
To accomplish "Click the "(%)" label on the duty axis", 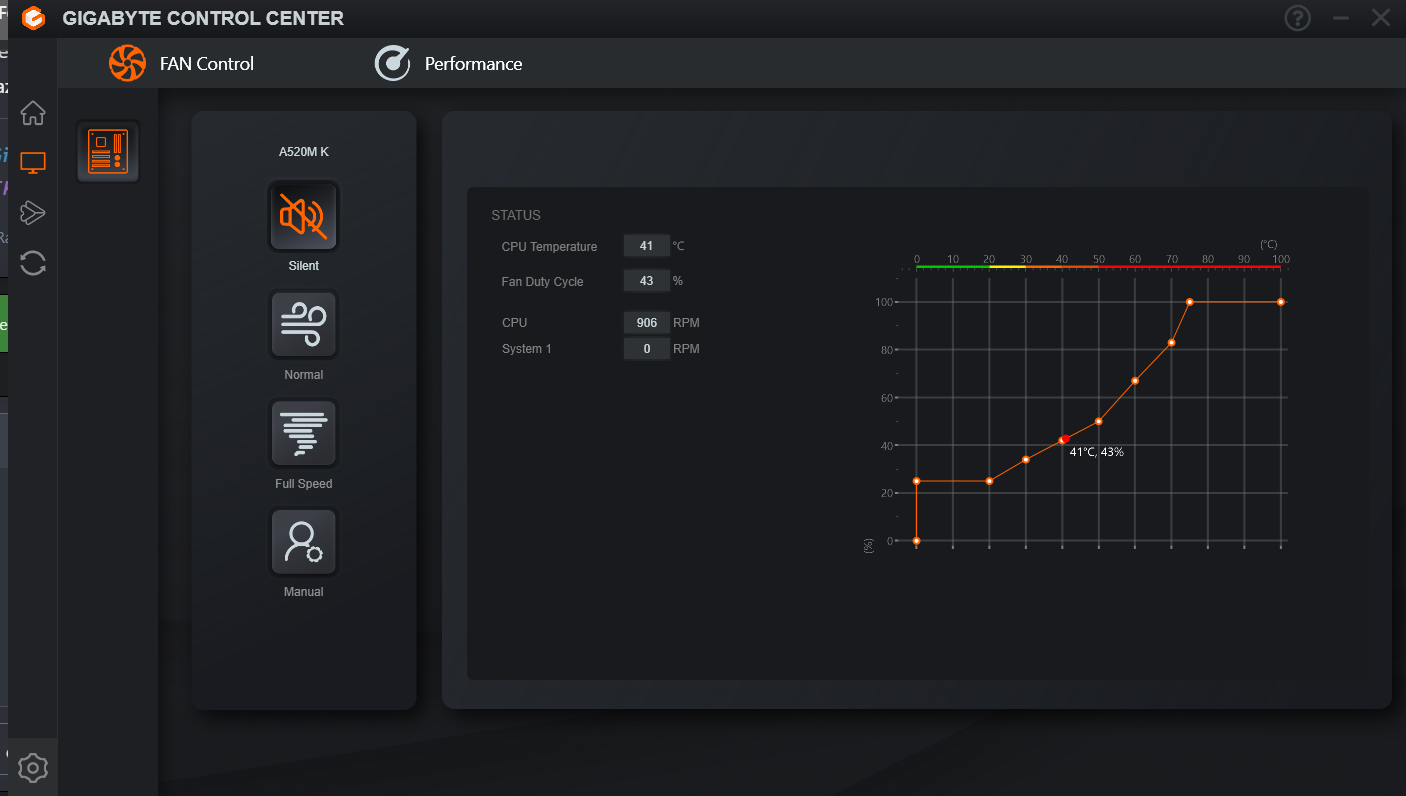I will coord(868,544).
